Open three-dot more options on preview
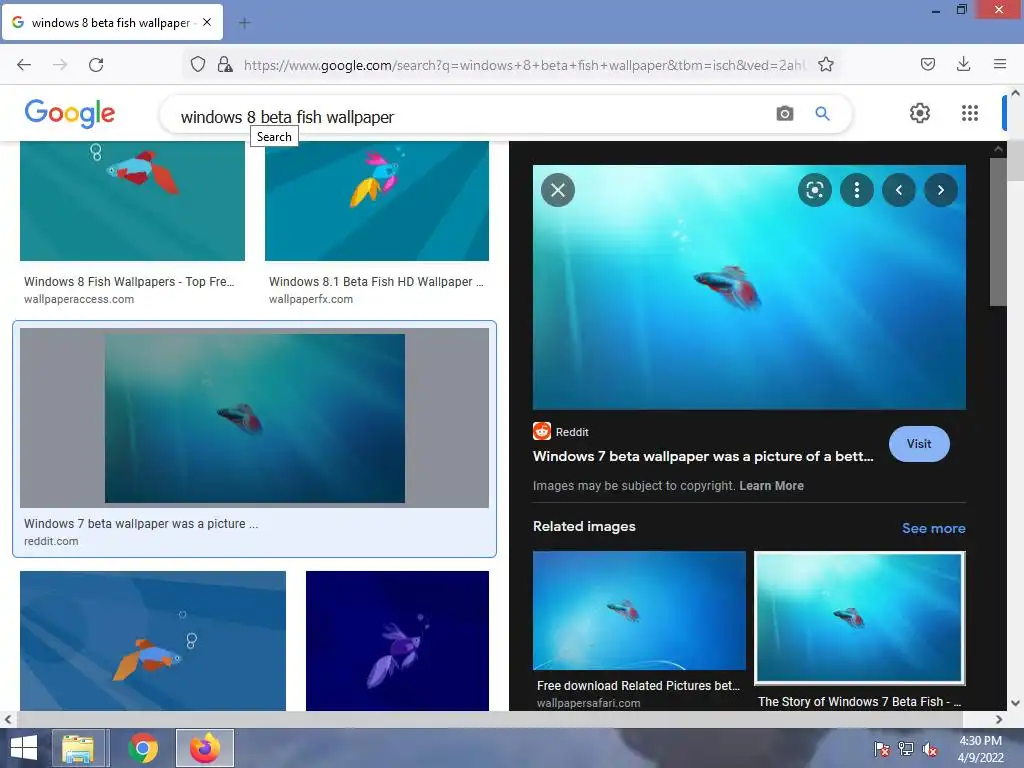 (x=857, y=190)
